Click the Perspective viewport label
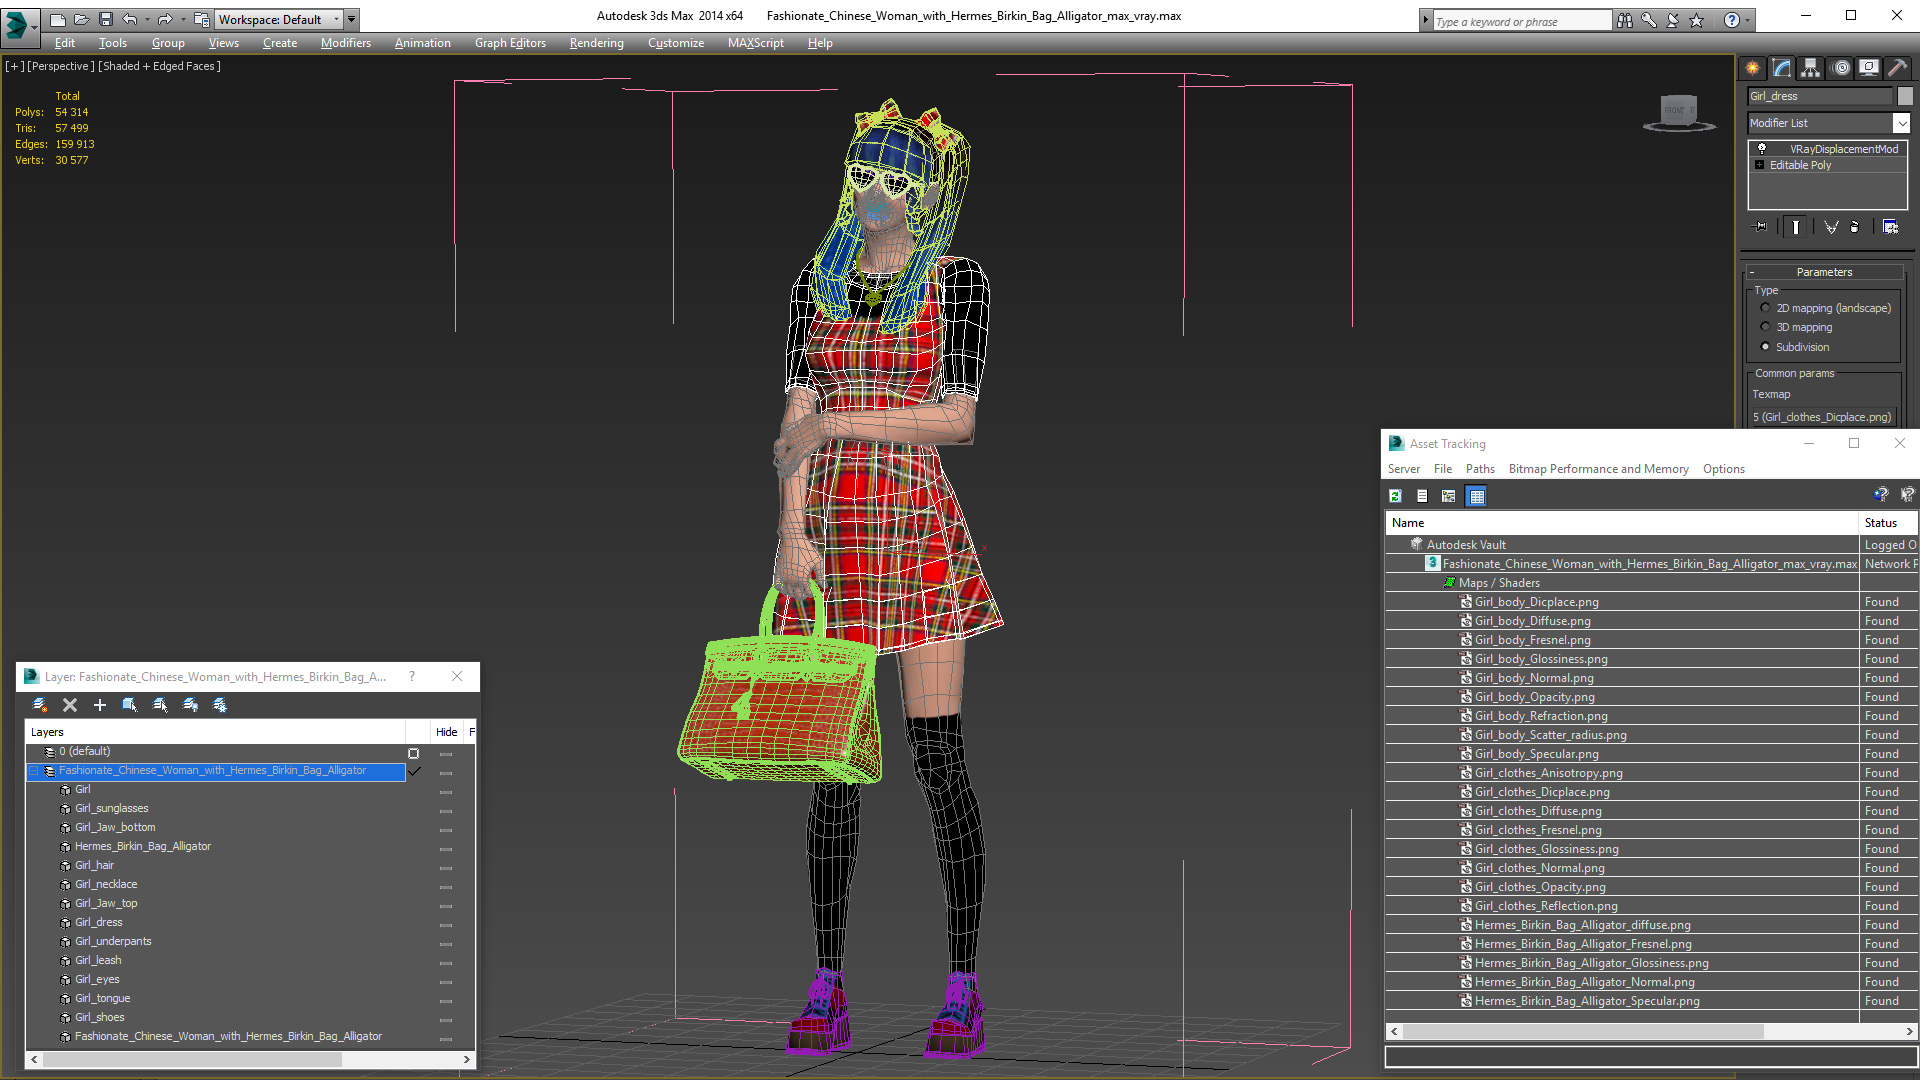The width and height of the screenshot is (1920, 1080). (60, 66)
